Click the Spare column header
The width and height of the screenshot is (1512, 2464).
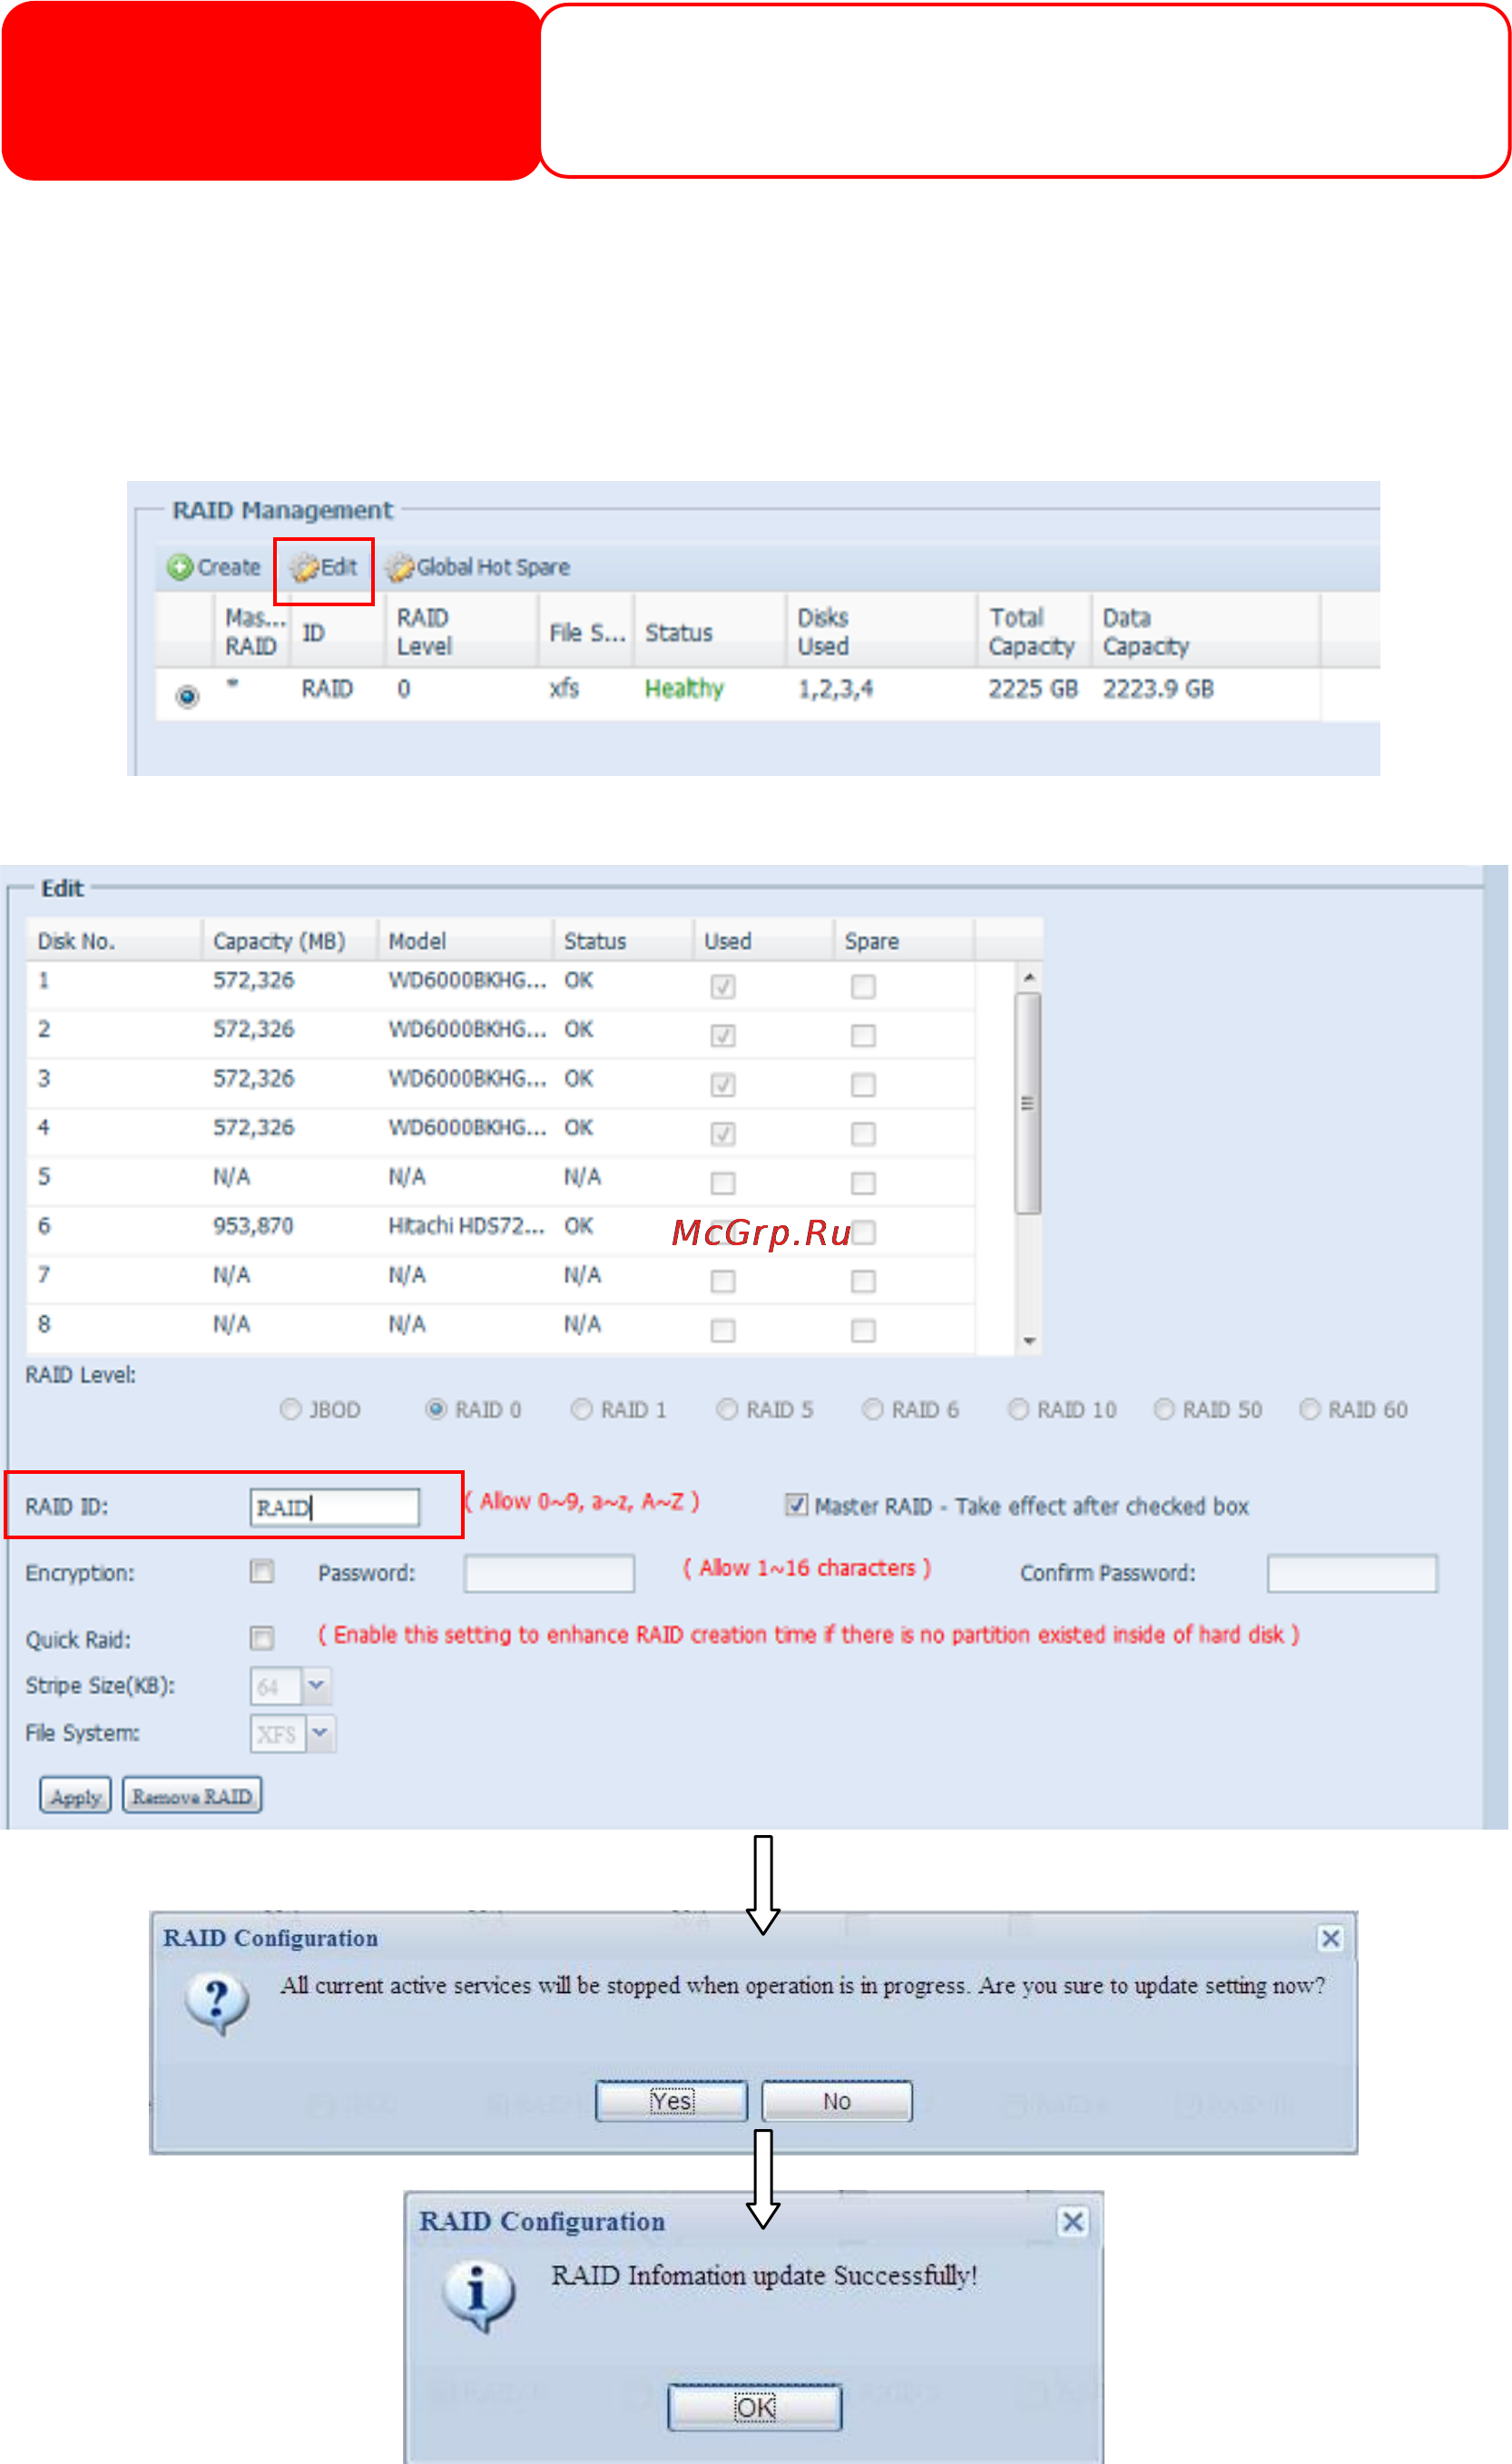903,941
